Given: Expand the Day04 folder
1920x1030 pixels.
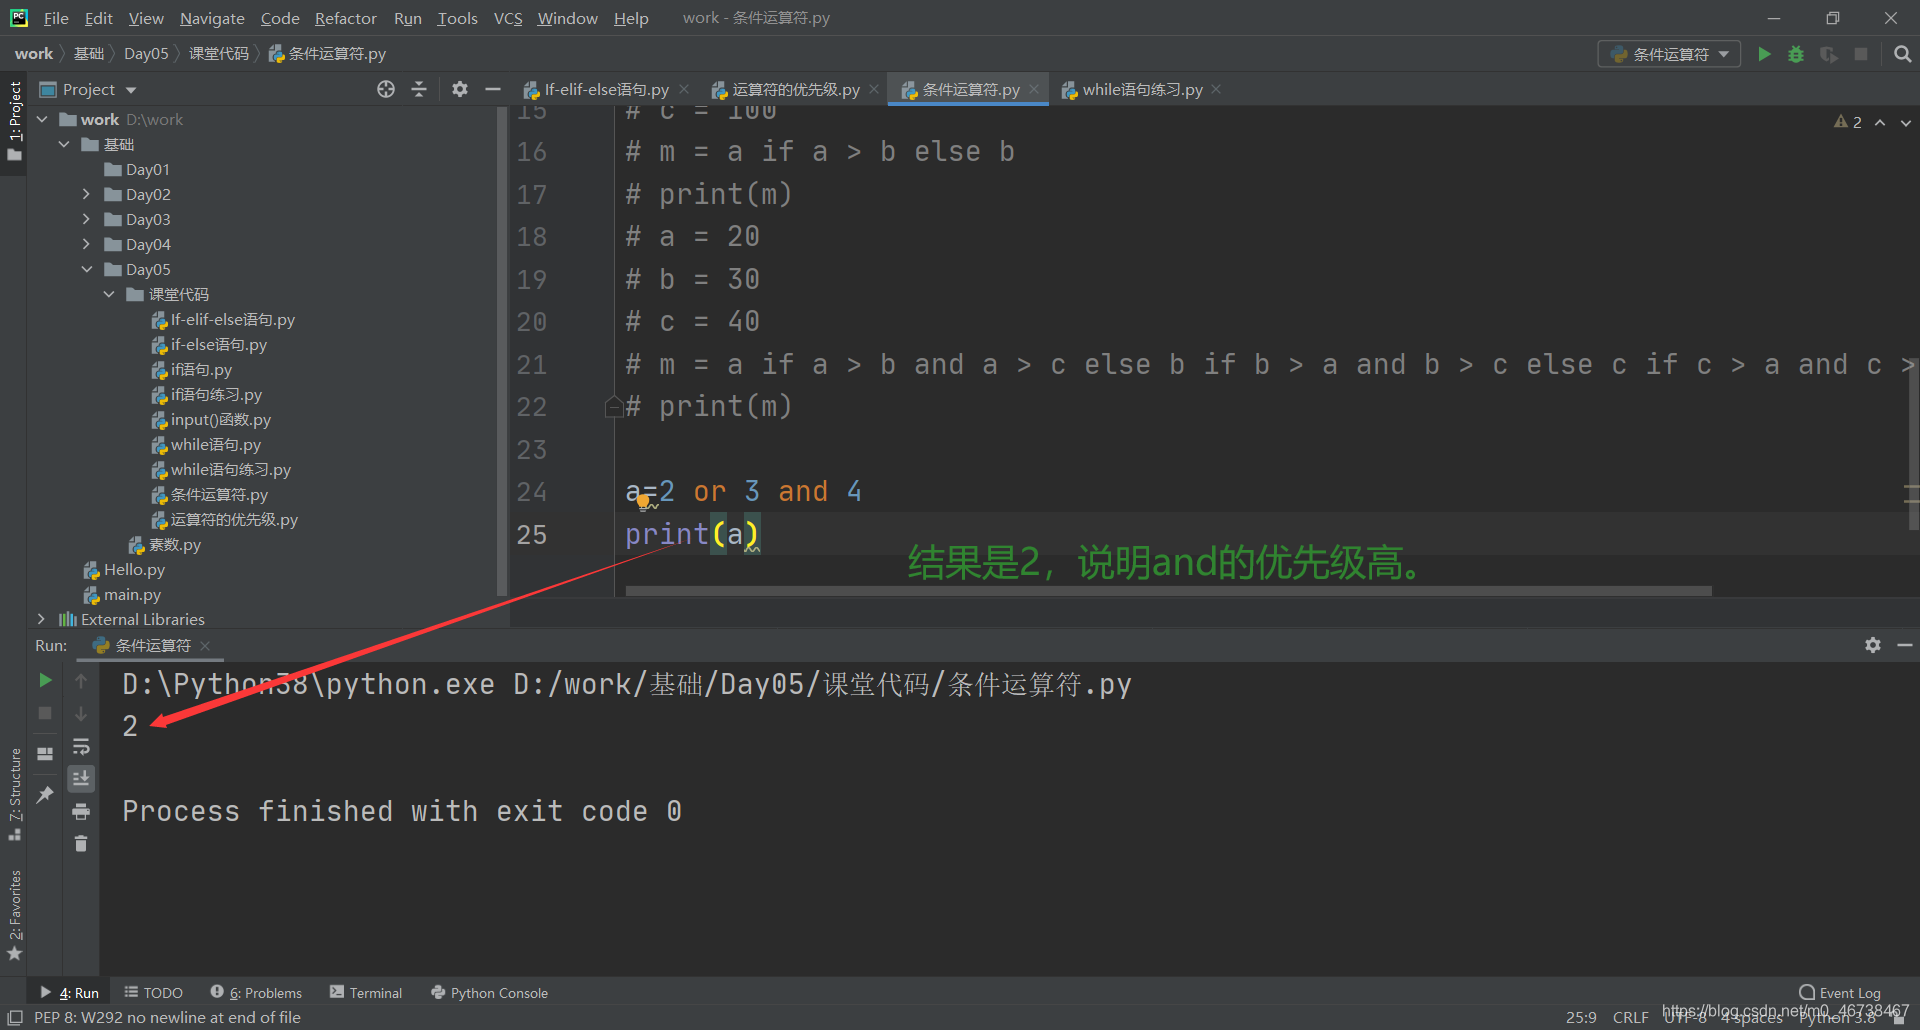Looking at the screenshot, I should point(86,244).
